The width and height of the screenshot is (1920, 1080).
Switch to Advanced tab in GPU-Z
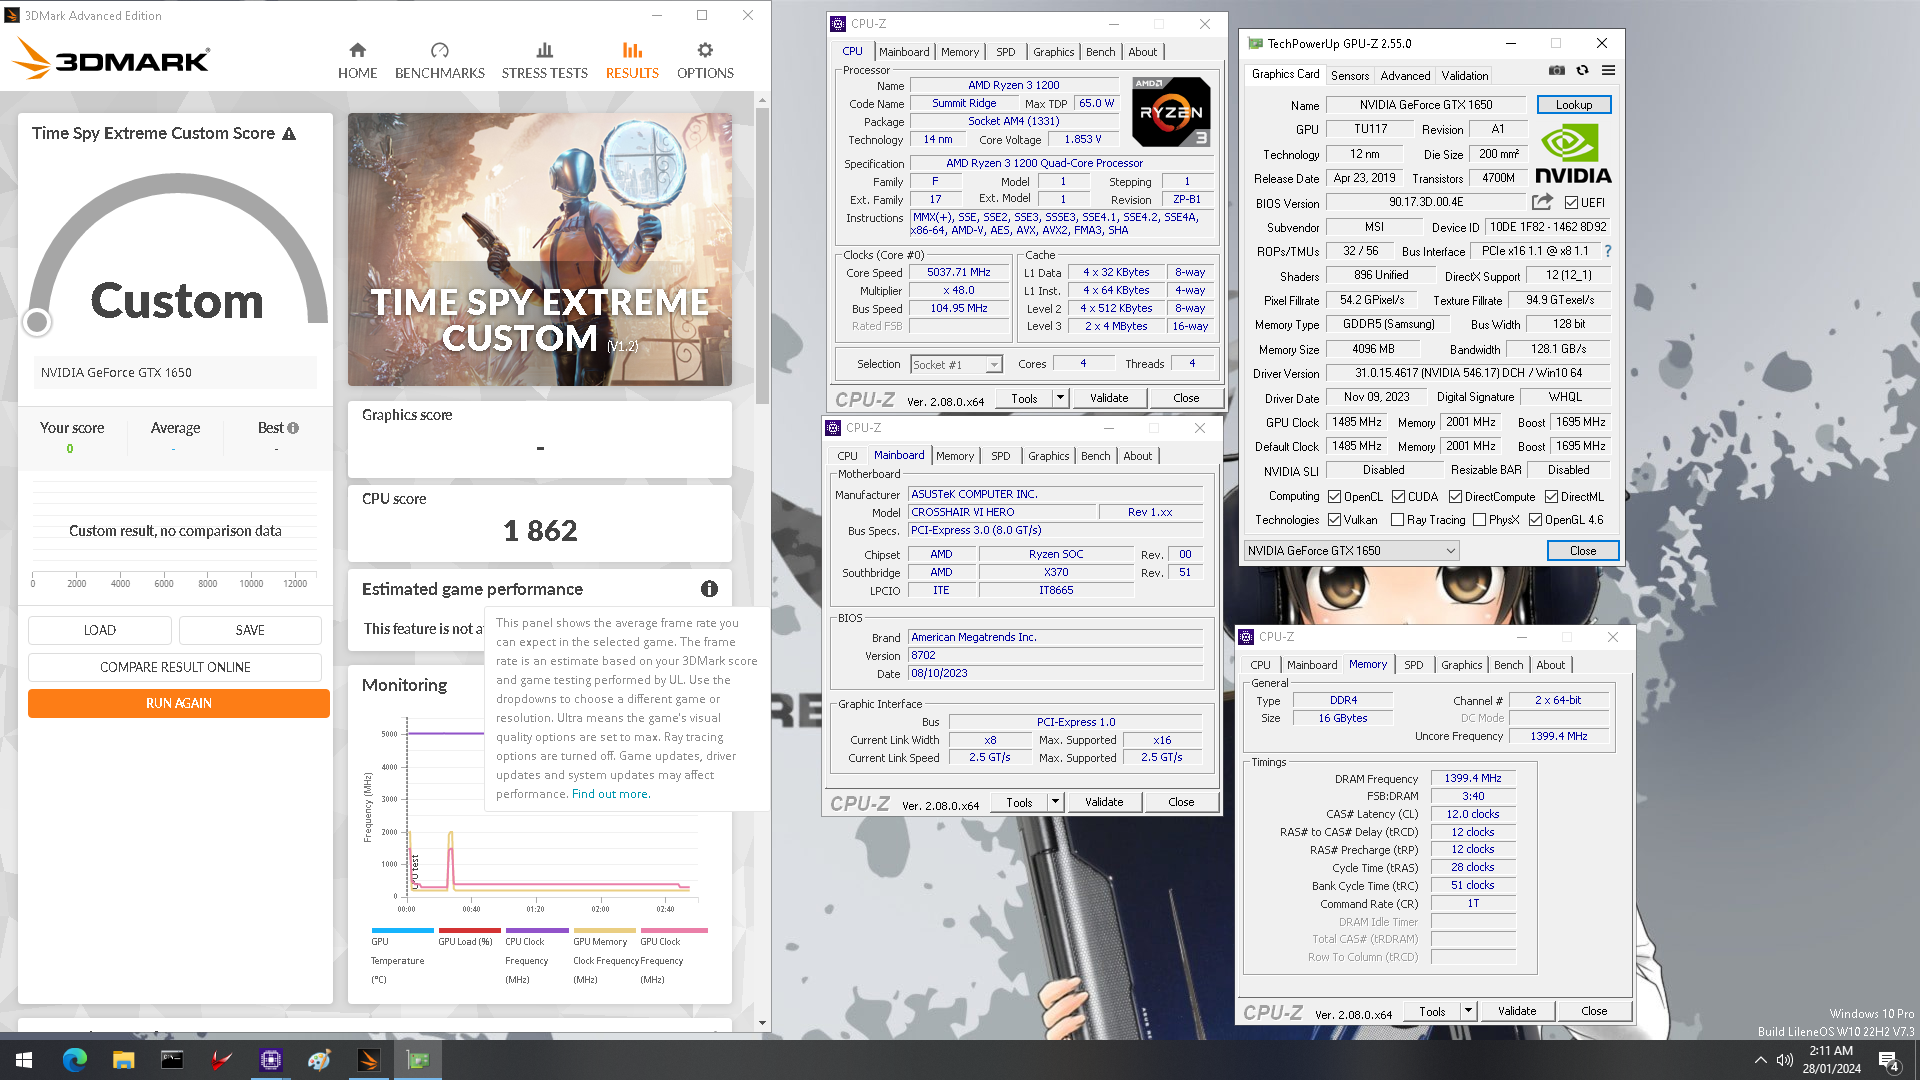(x=1405, y=76)
